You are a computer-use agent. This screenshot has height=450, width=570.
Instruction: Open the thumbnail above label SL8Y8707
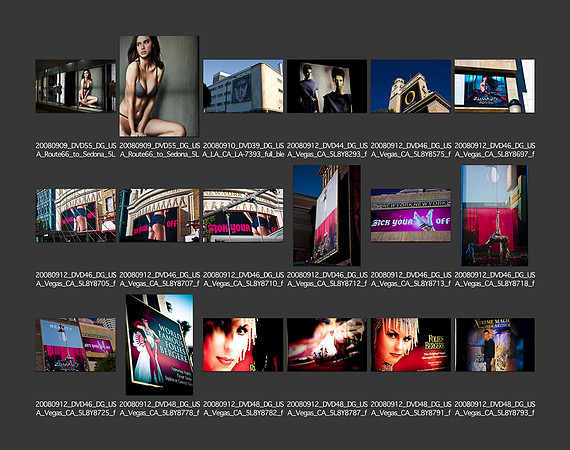159,215
